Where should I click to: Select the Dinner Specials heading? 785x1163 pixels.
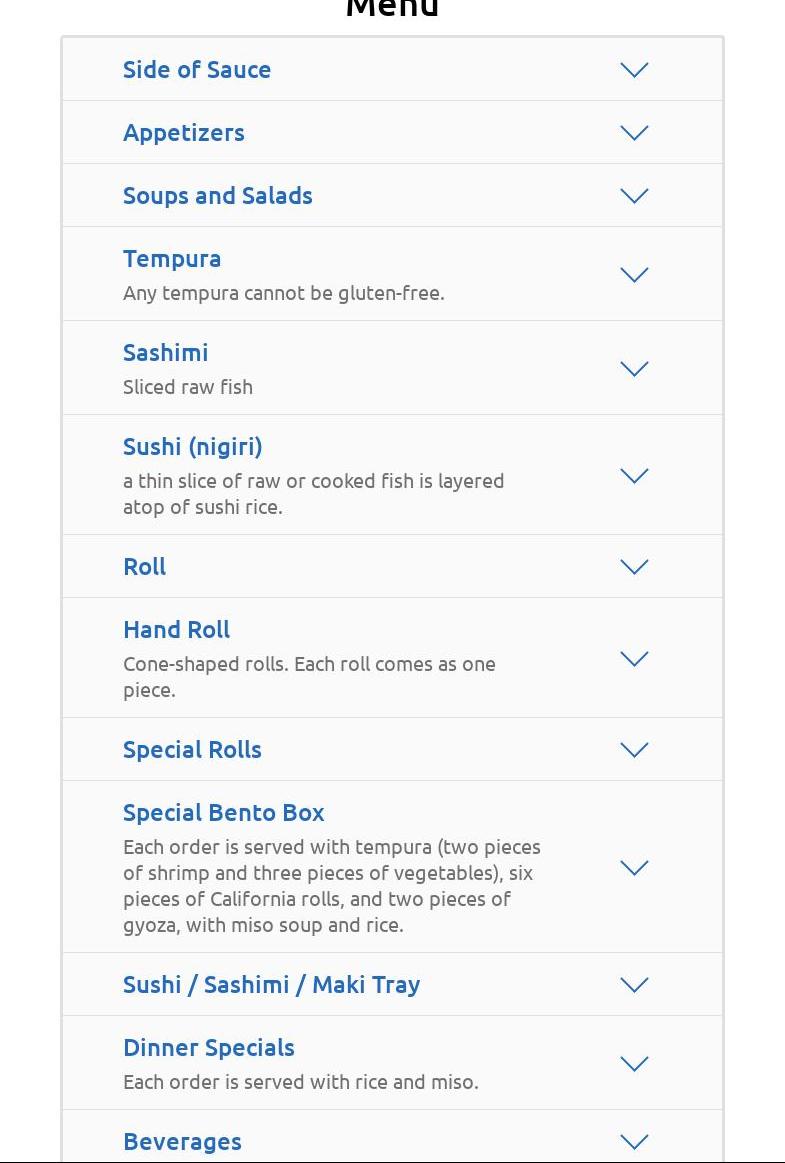[209, 1048]
